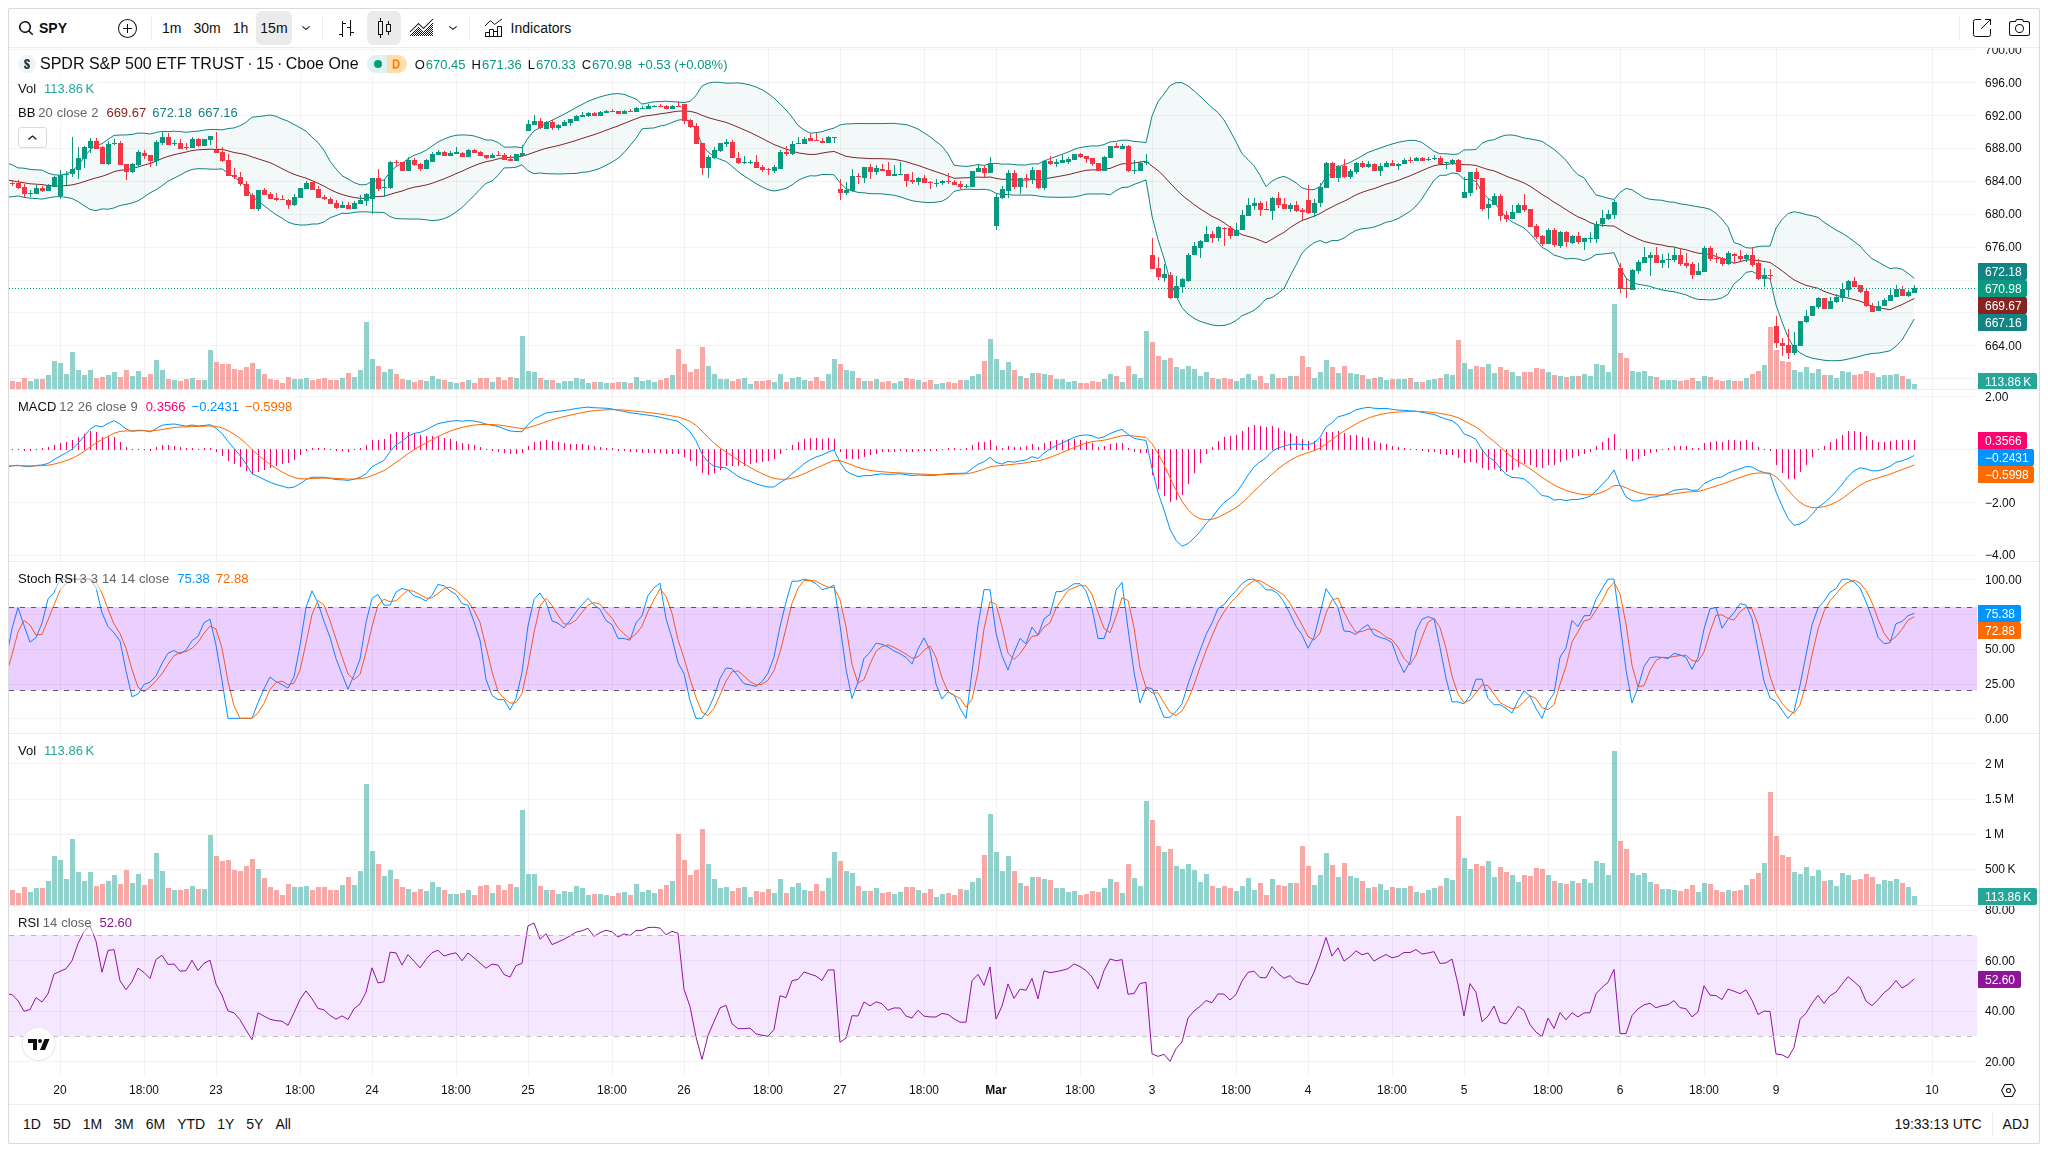Select the Candles chart style icon

(x=384, y=28)
